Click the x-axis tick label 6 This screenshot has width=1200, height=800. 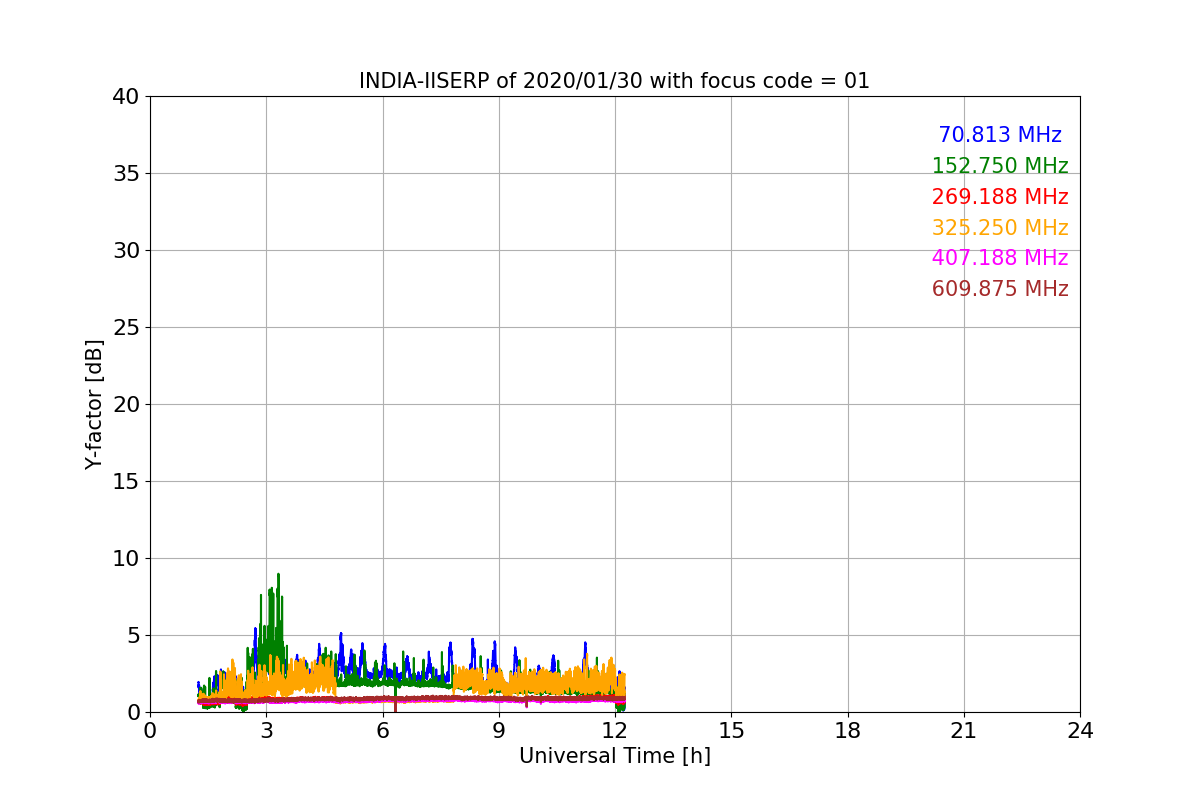[383, 731]
